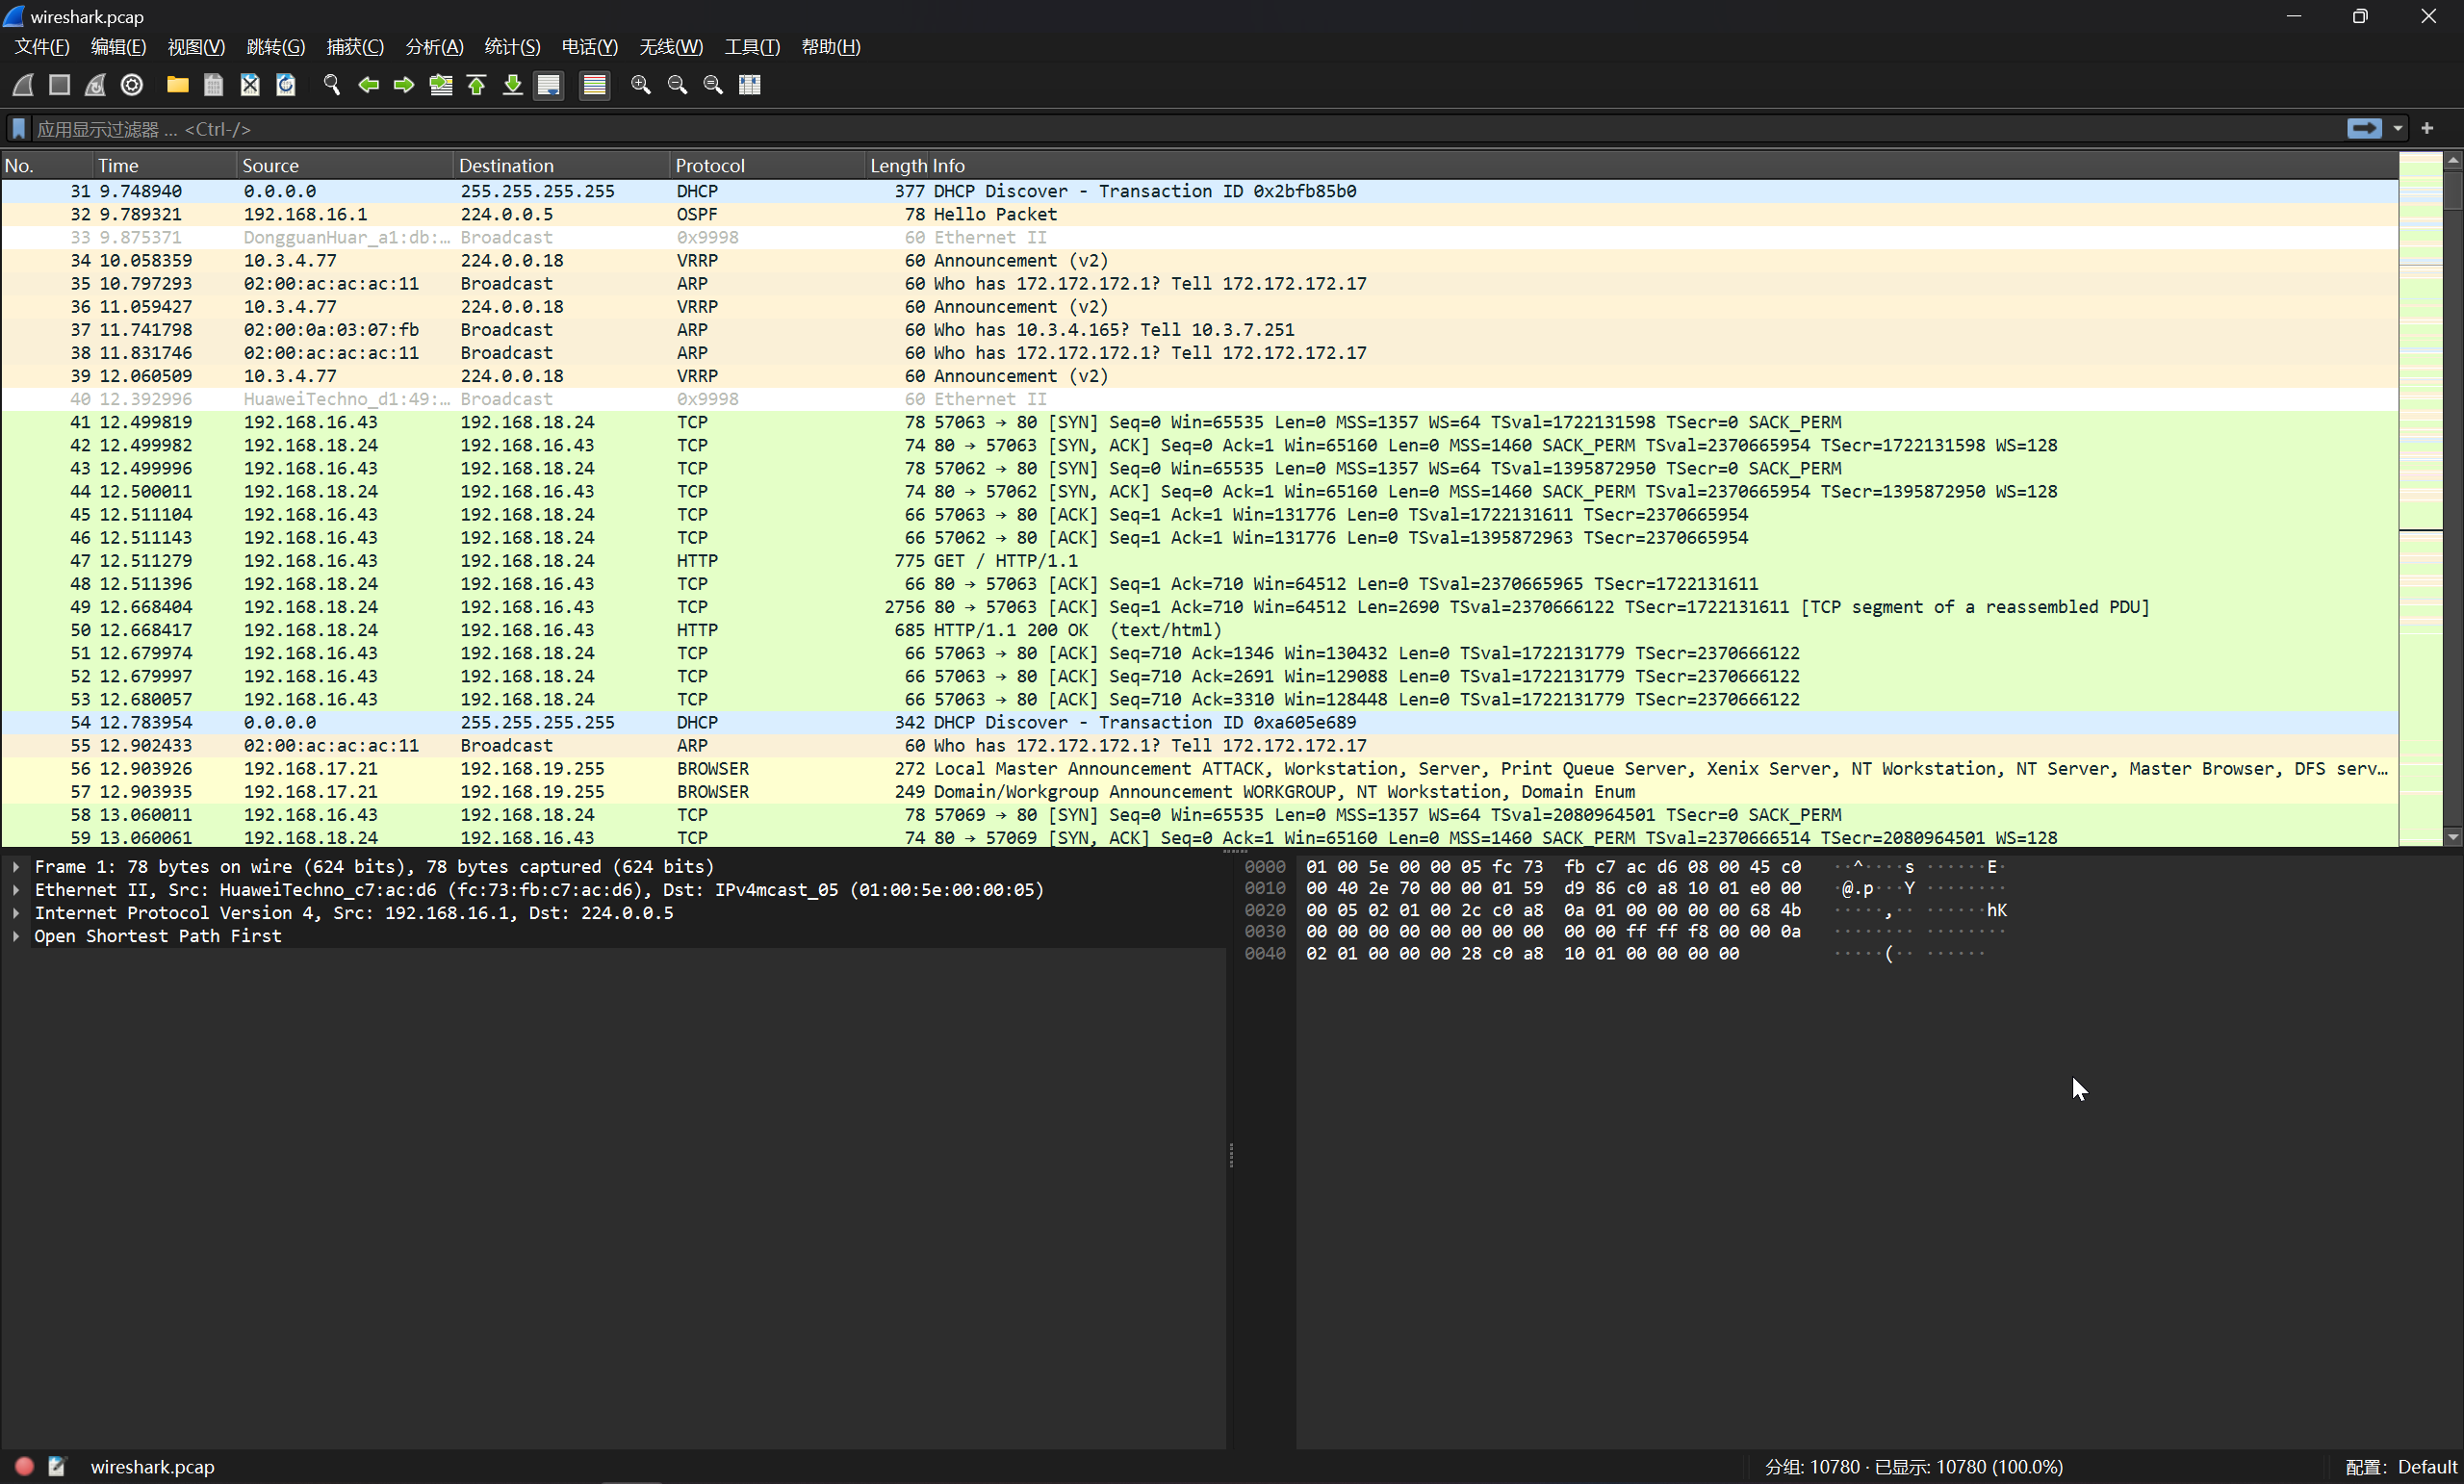This screenshot has height=1484, width=2464.
Task: Zoom in on the main window text
Action: tap(641, 85)
